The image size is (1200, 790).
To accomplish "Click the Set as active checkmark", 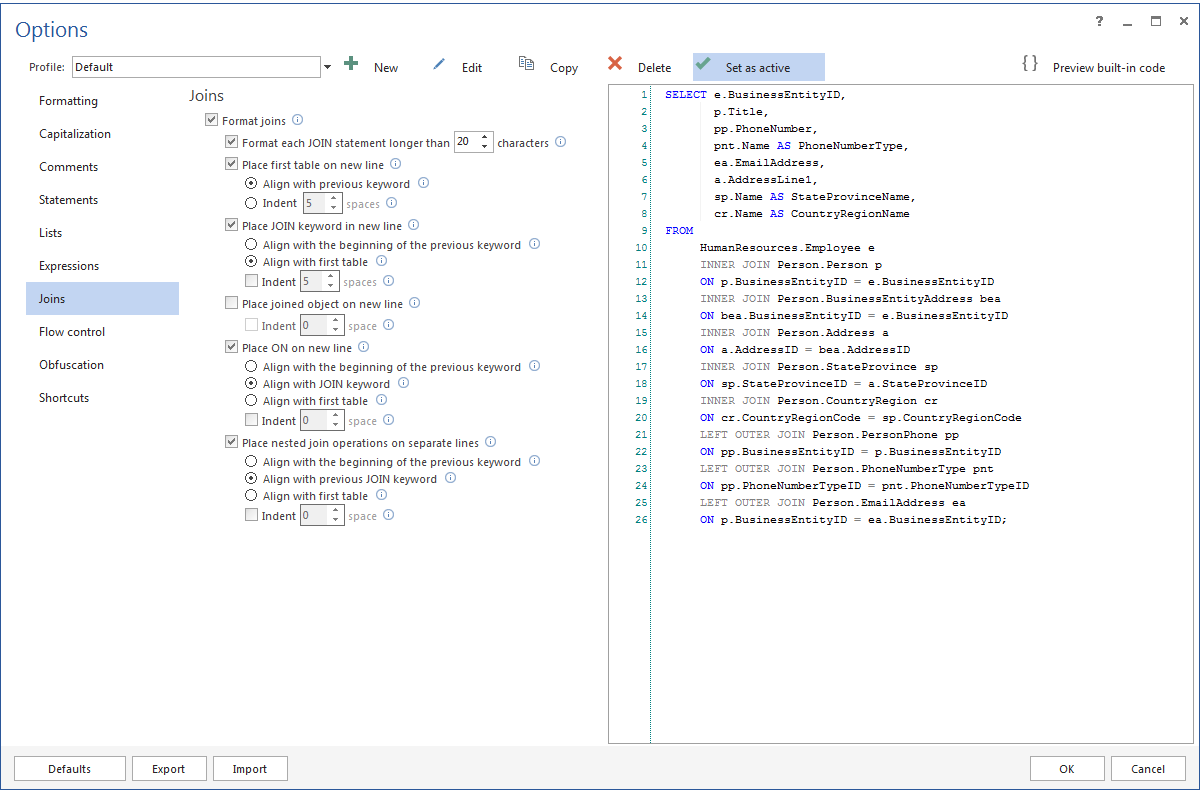I will pyautogui.click(x=704, y=63).
